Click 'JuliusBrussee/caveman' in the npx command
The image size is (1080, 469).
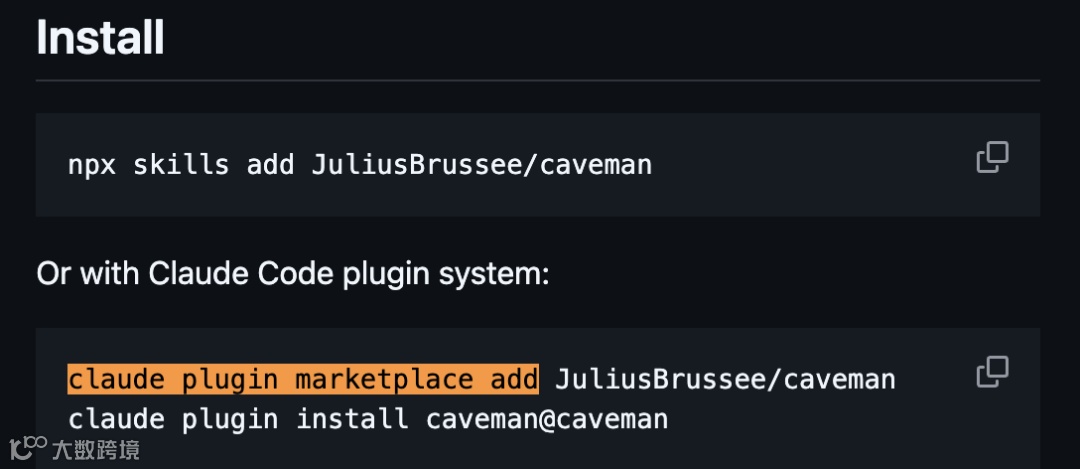pyautogui.click(x=481, y=165)
